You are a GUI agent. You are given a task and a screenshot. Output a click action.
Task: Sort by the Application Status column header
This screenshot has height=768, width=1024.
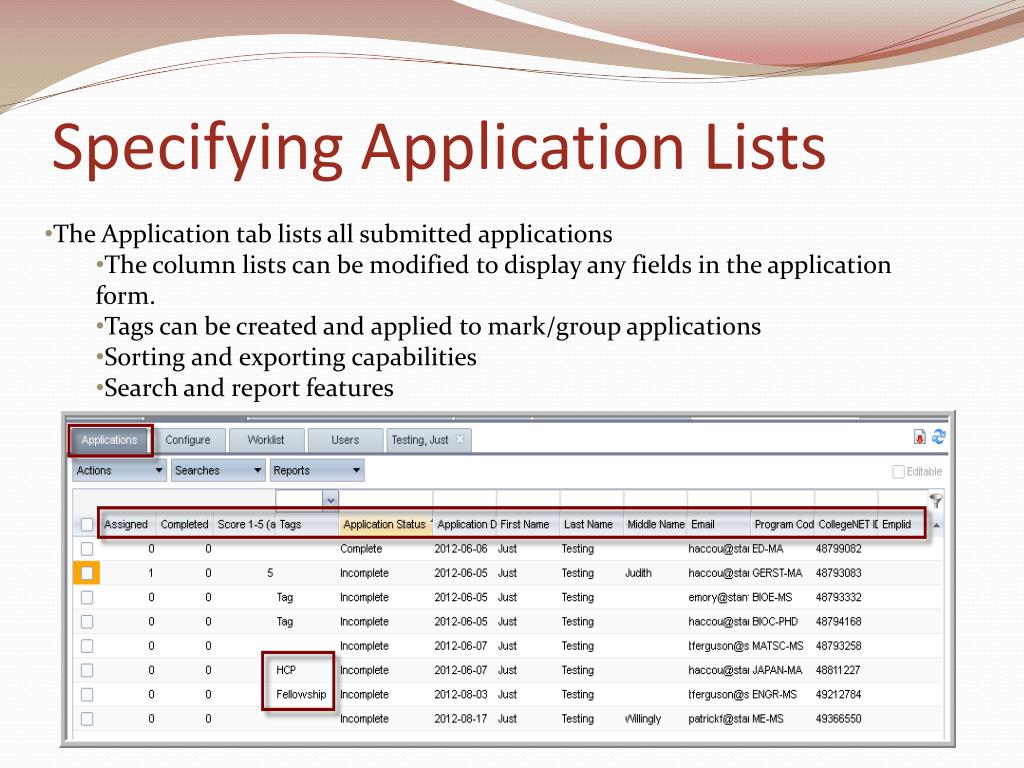click(385, 524)
